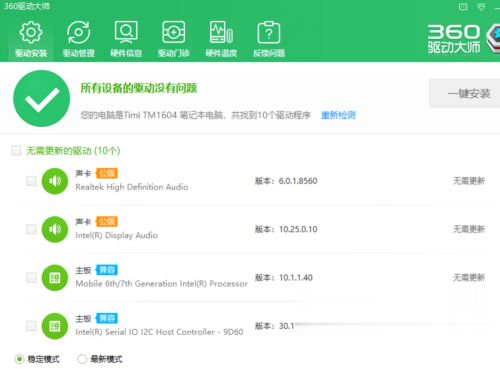Click the Serial IO I2C motherboard icon
The height and width of the screenshot is (369, 500).
pos(55,326)
